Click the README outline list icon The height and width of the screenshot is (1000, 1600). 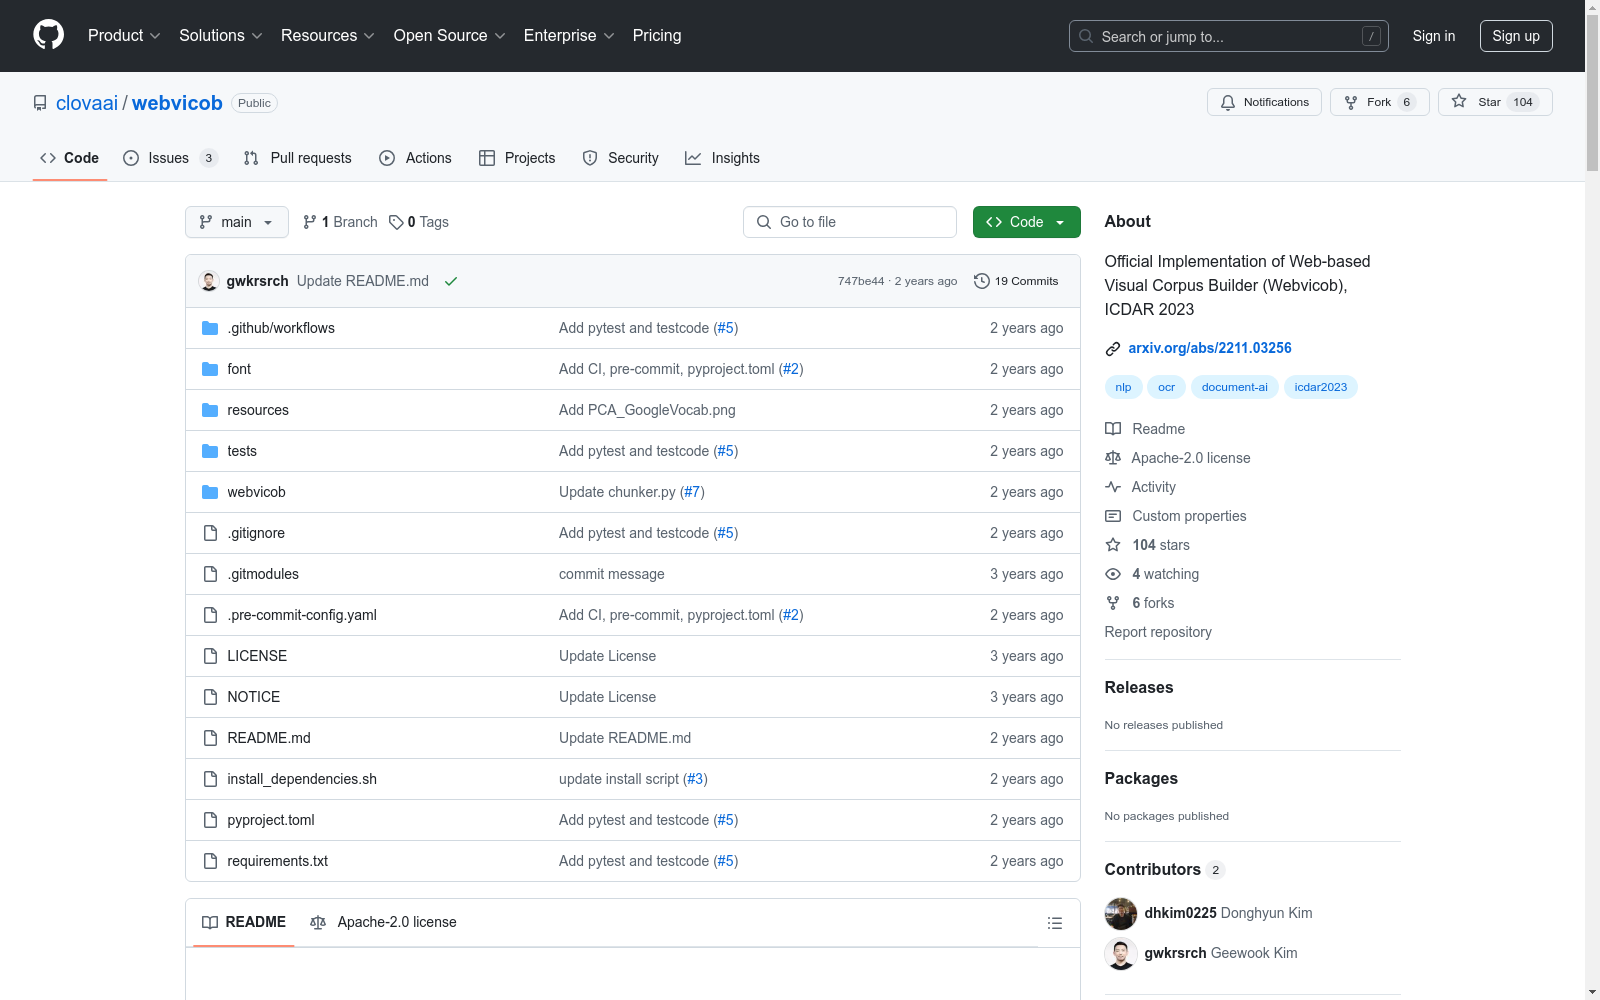[1055, 923]
